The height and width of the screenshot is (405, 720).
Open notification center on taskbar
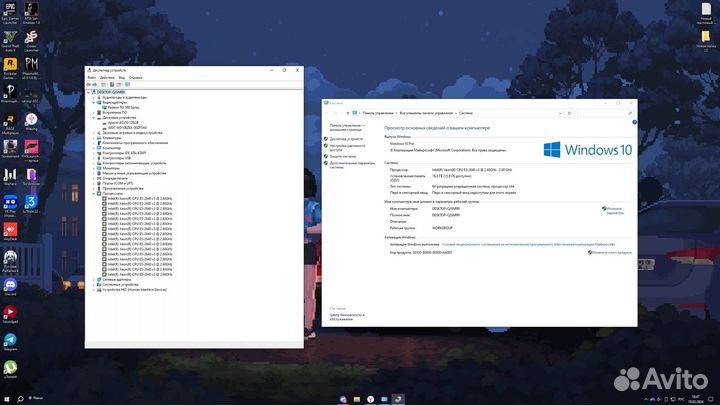[x=711, y=399]
